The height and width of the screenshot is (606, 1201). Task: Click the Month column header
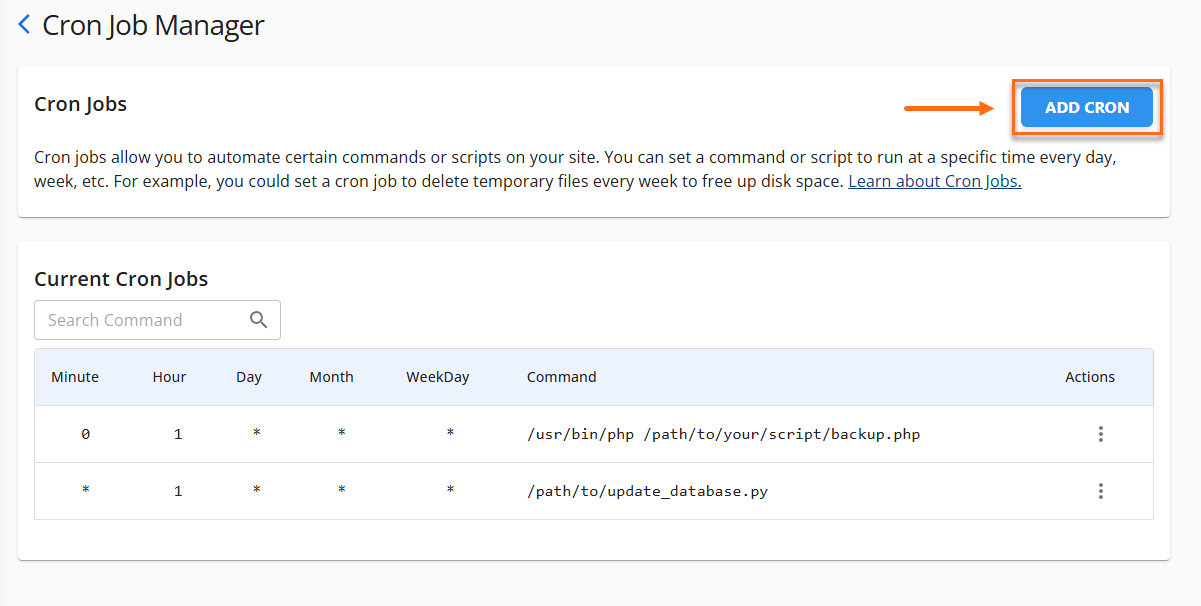331,377
